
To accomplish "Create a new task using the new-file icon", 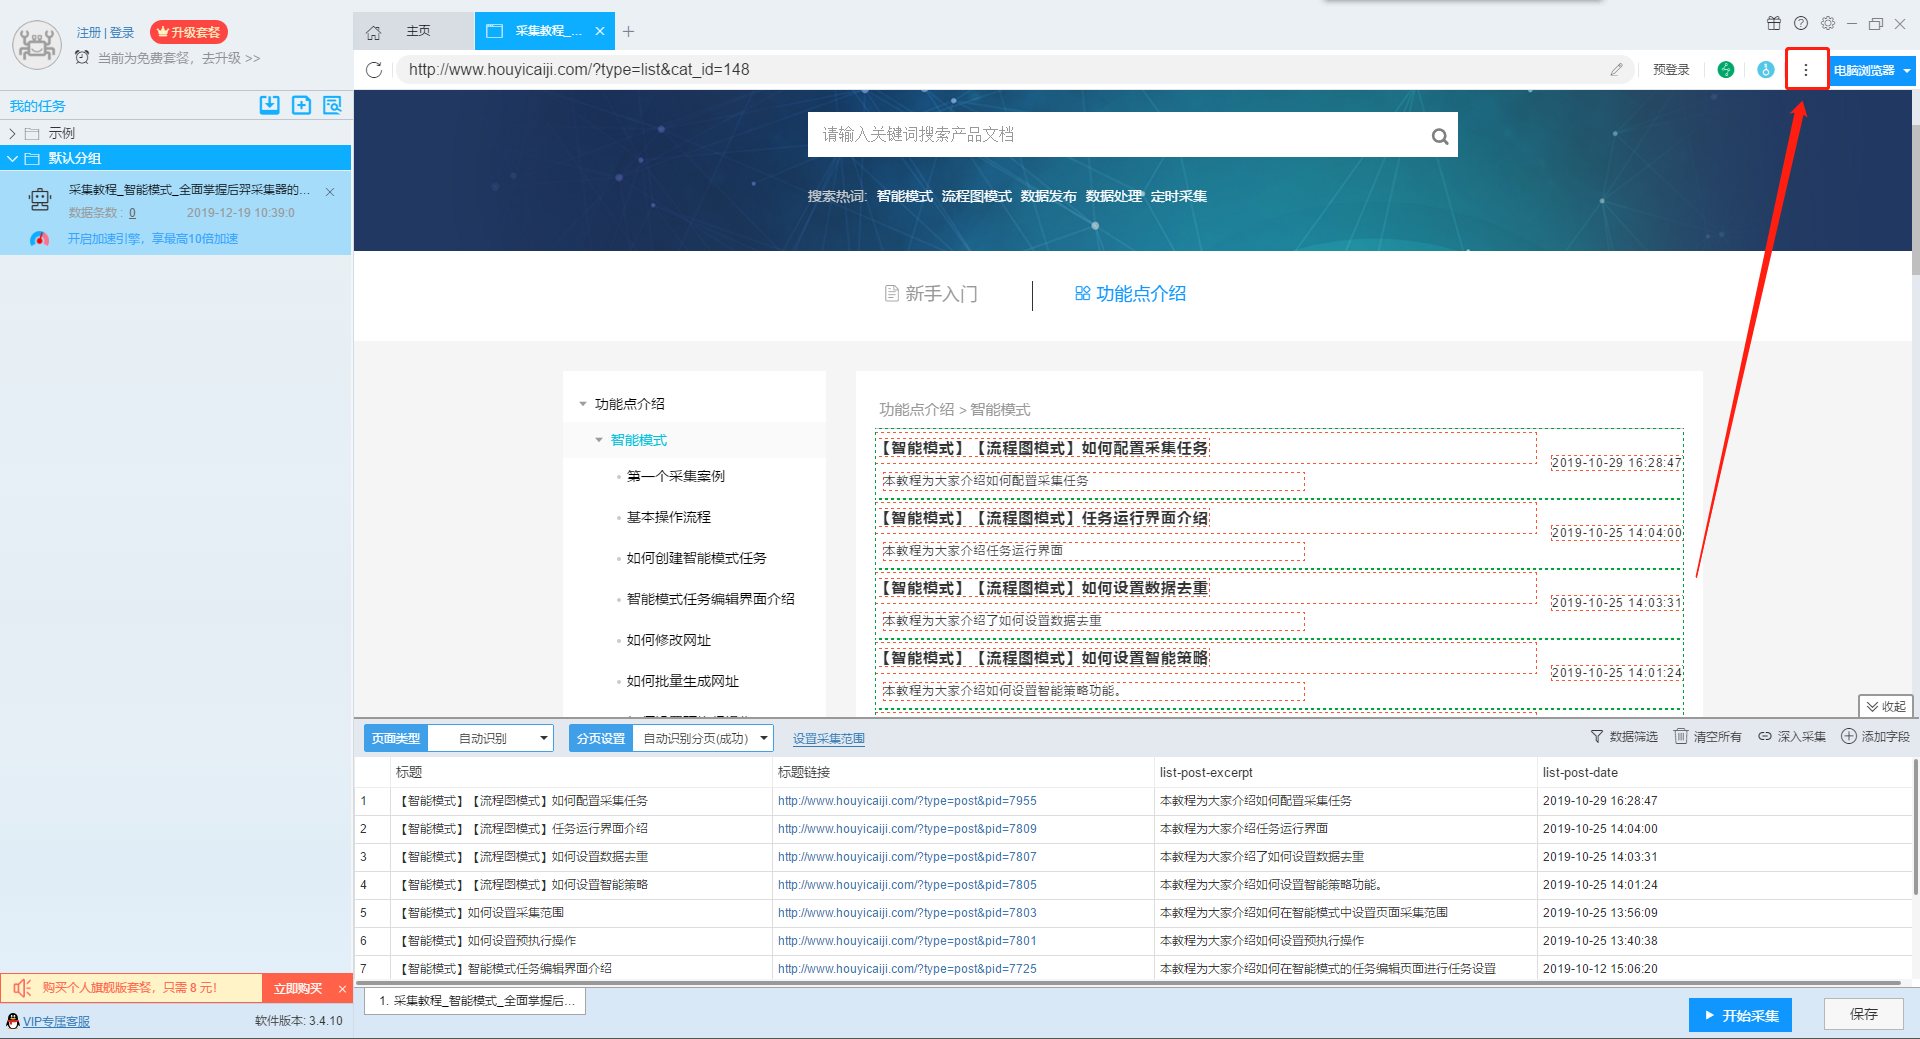I will (x=301, y=105).
